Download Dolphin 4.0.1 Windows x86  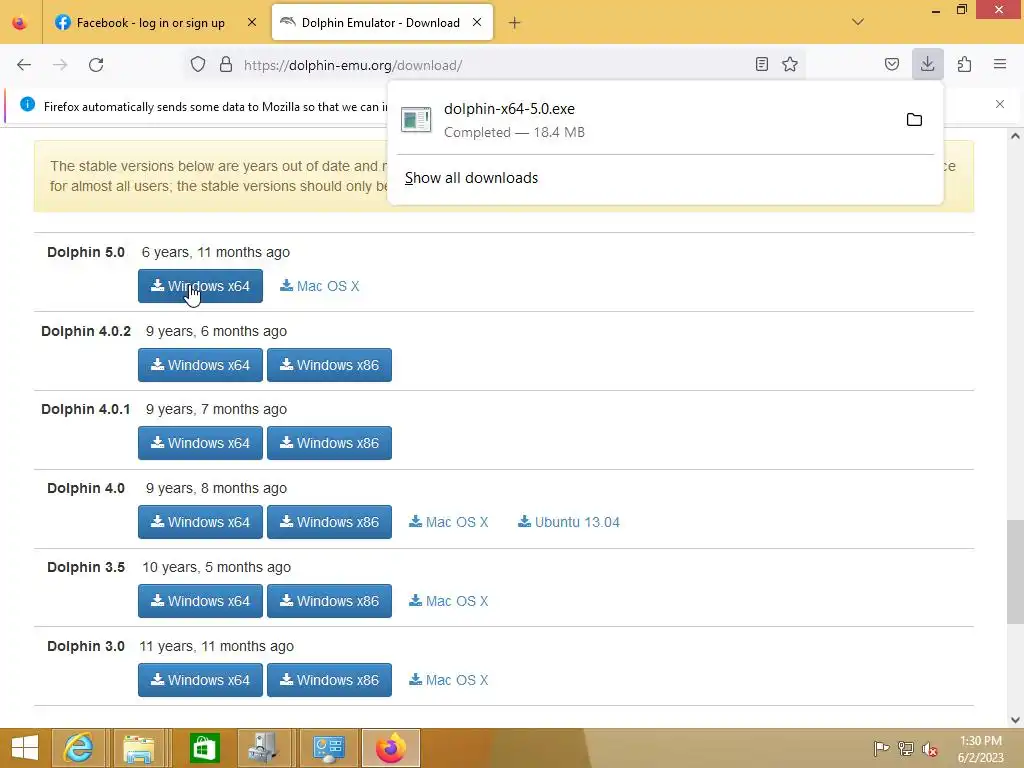click(329, 443)
